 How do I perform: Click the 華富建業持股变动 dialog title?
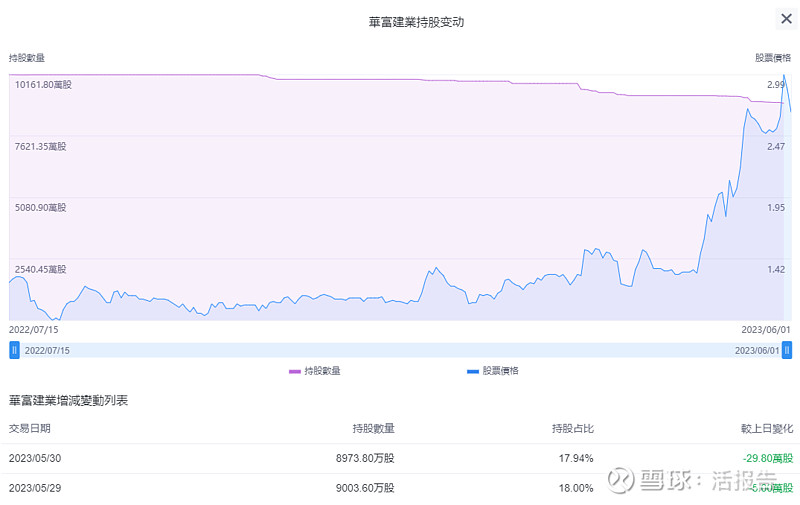pos(416,22)
